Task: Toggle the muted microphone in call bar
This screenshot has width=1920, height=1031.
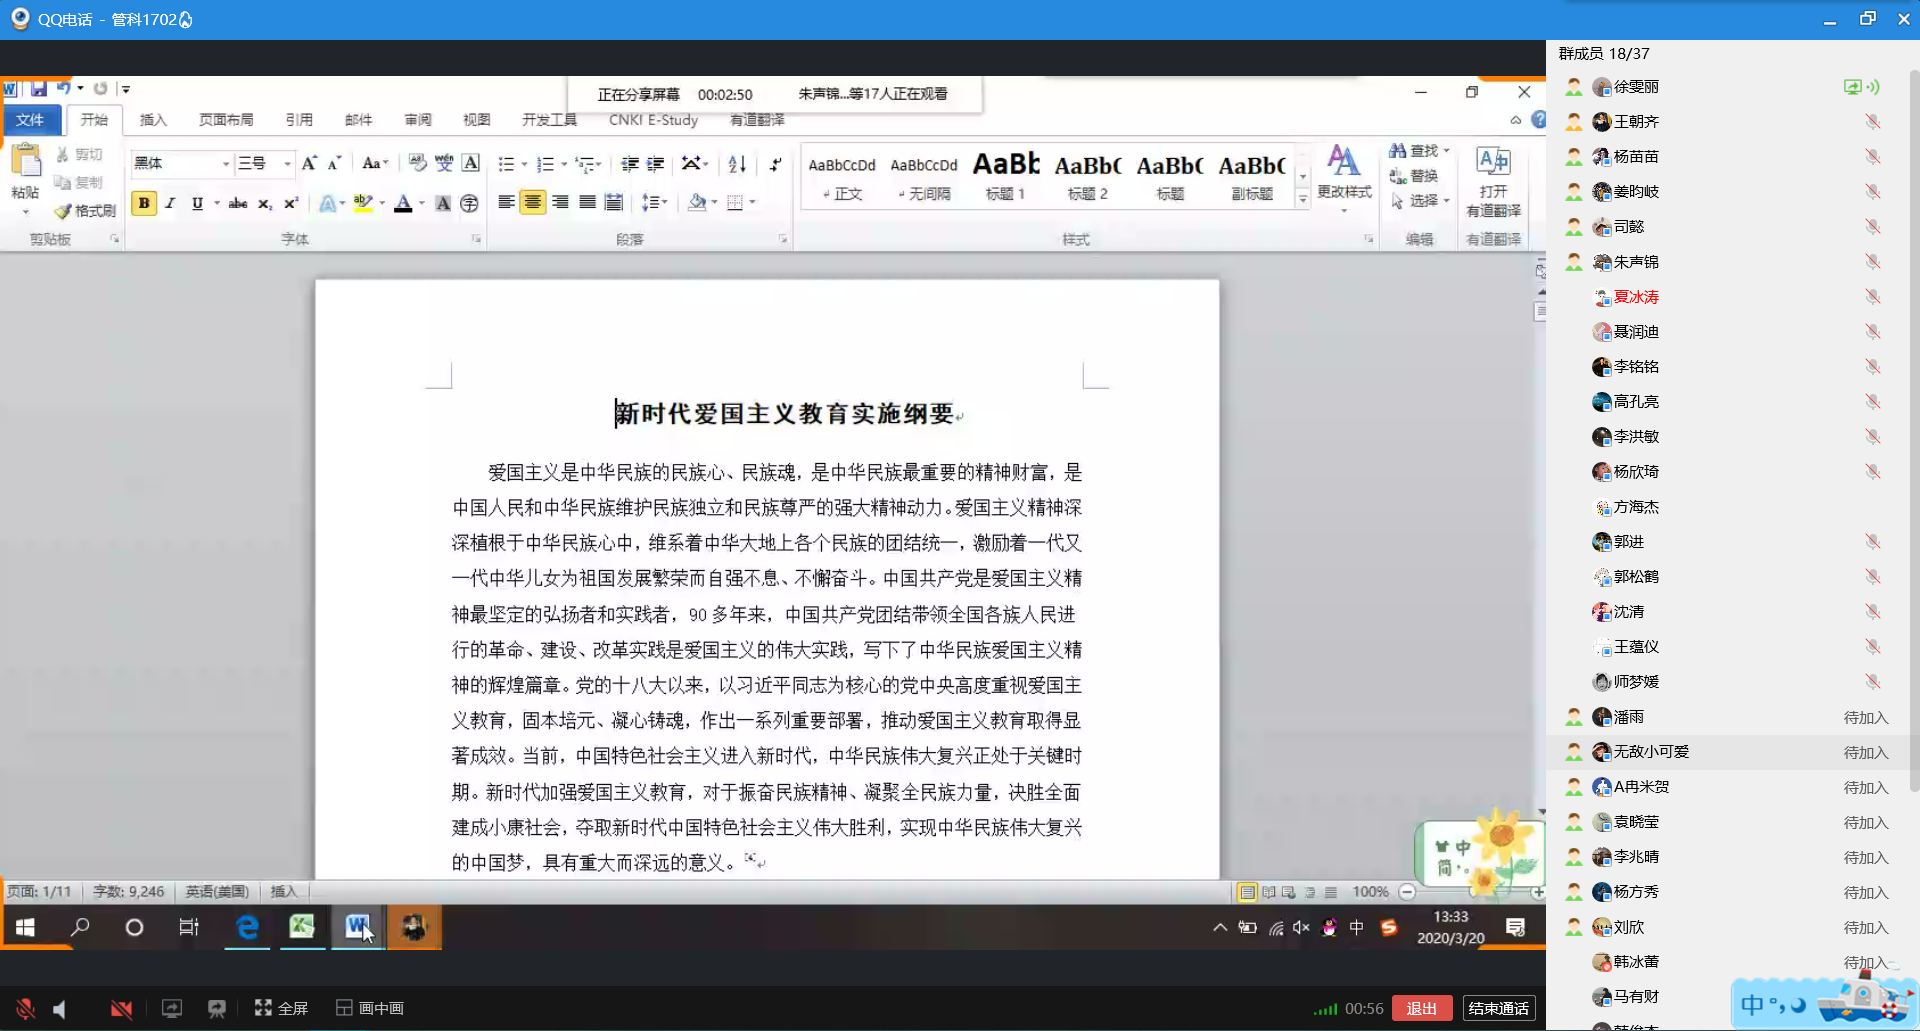Action: pyautogui.click(x=25, y=1008)
